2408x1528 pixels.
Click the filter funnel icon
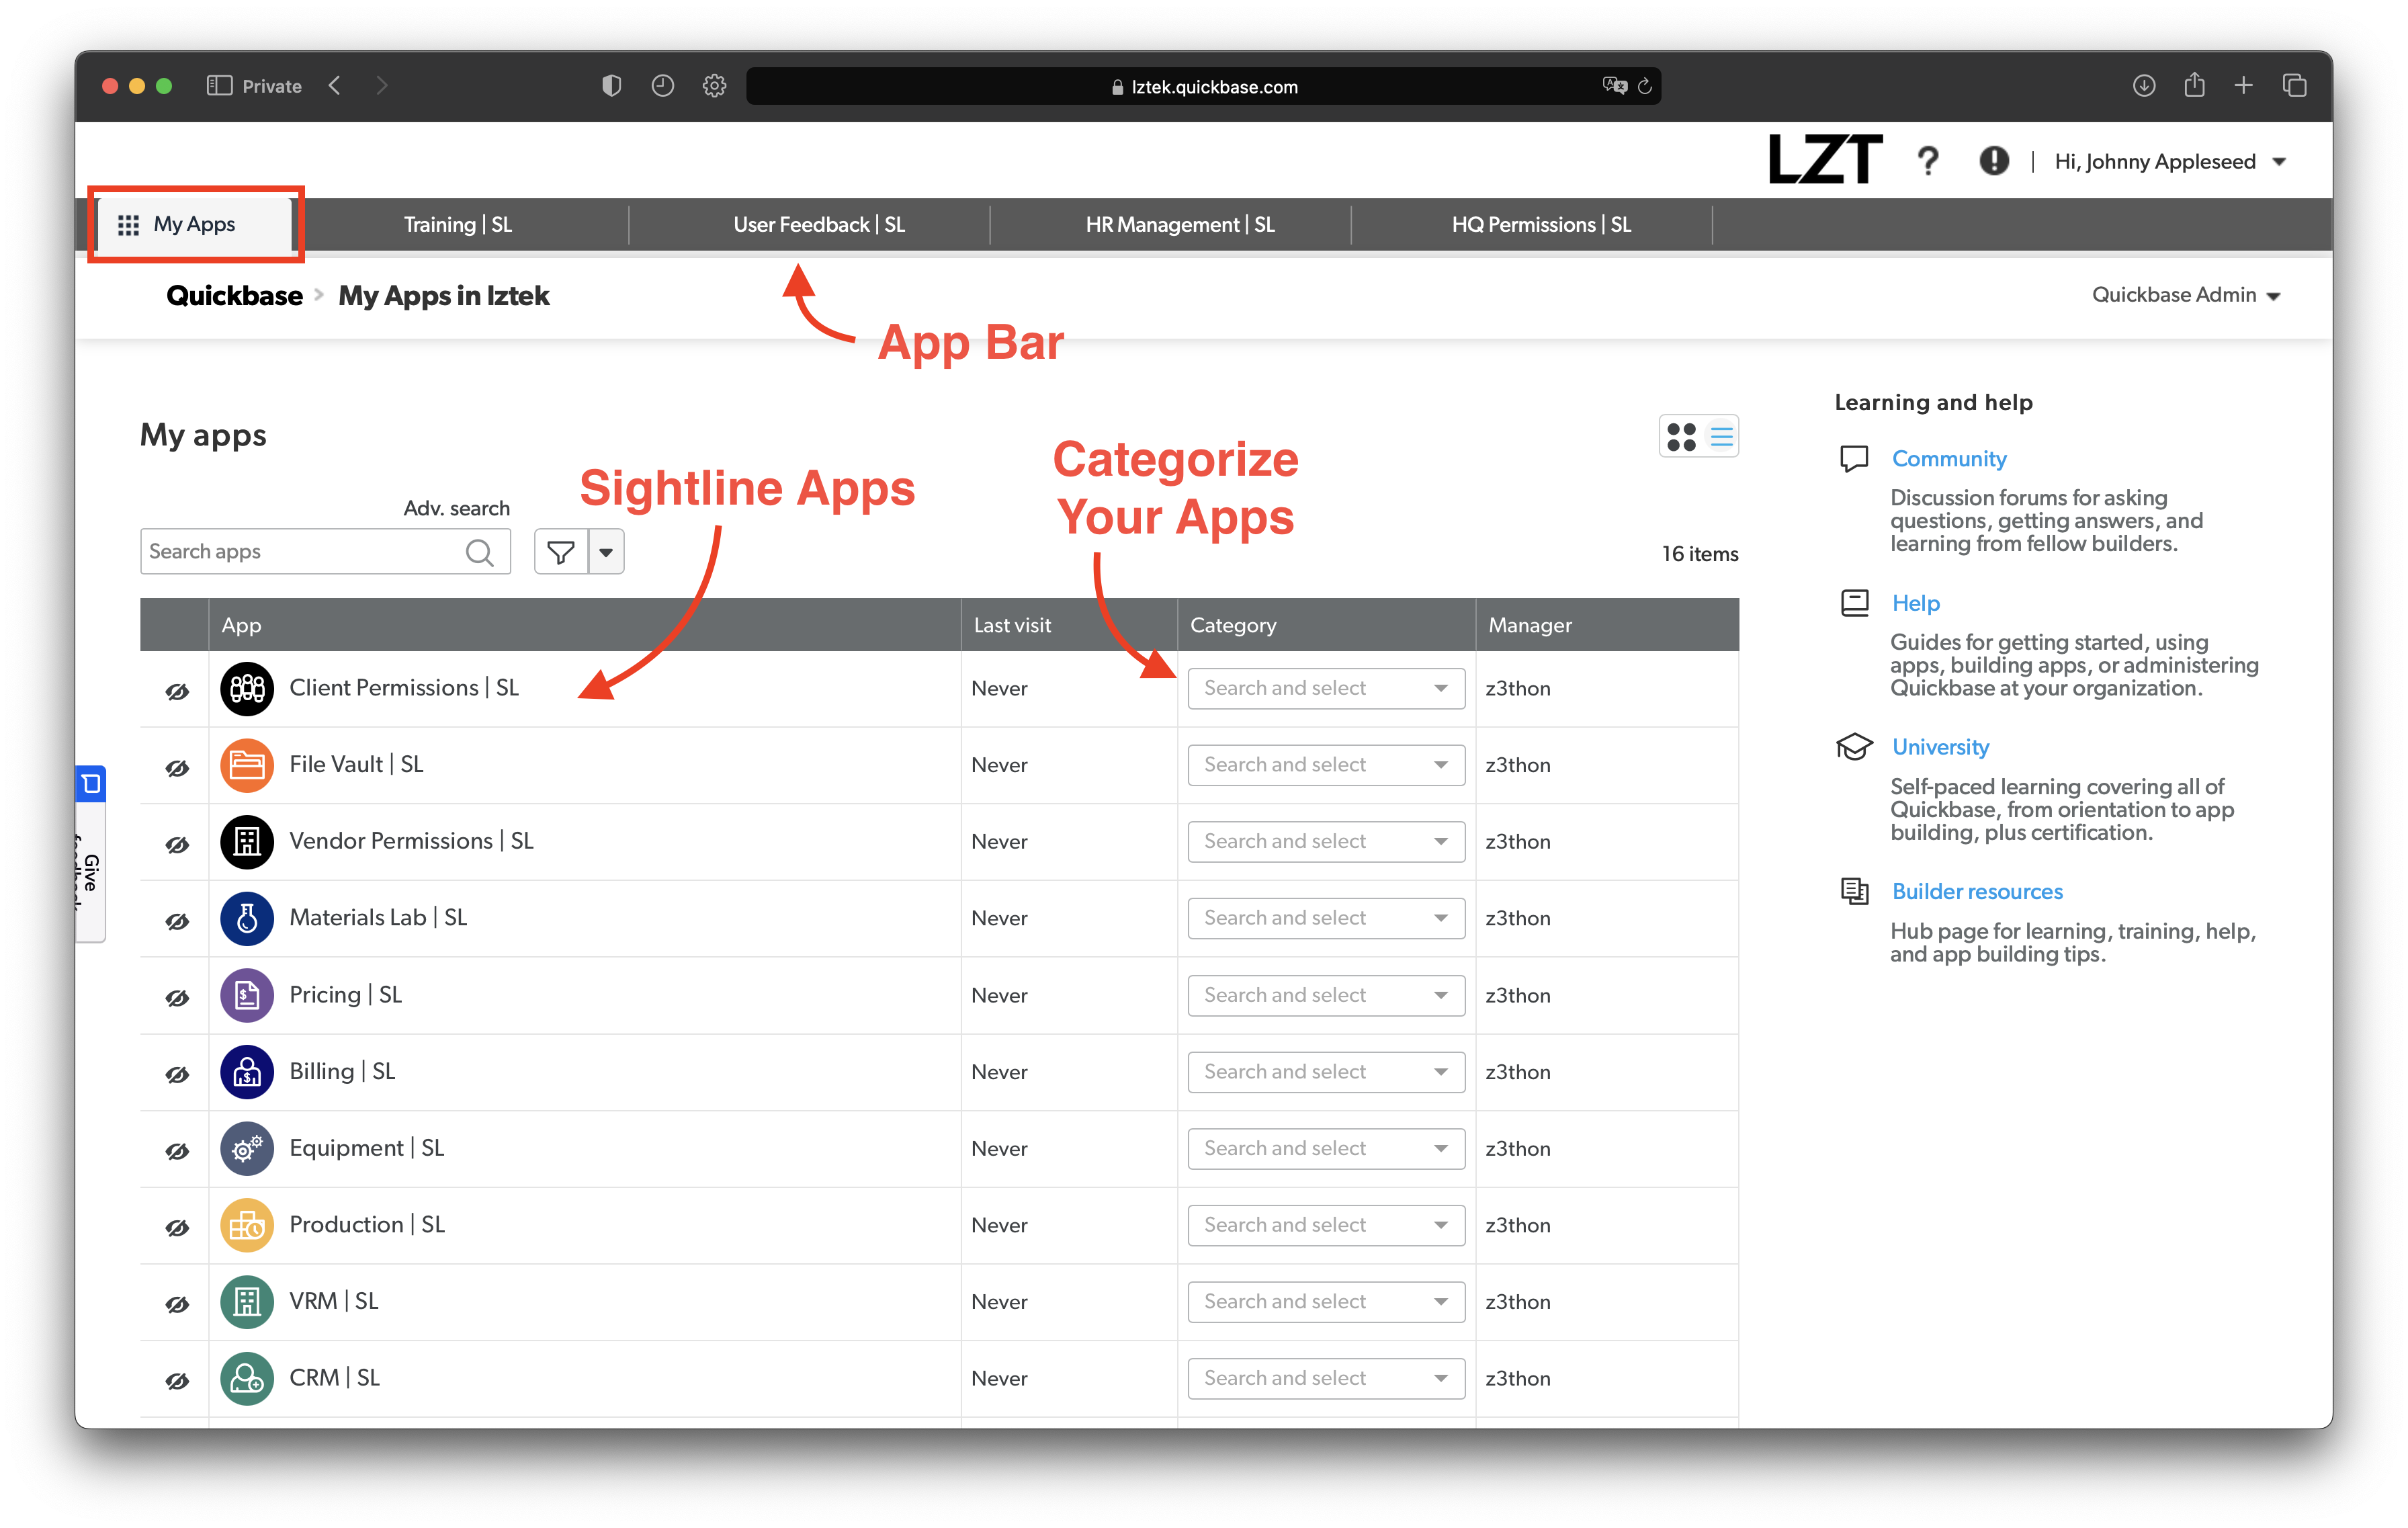coord(561,551)
